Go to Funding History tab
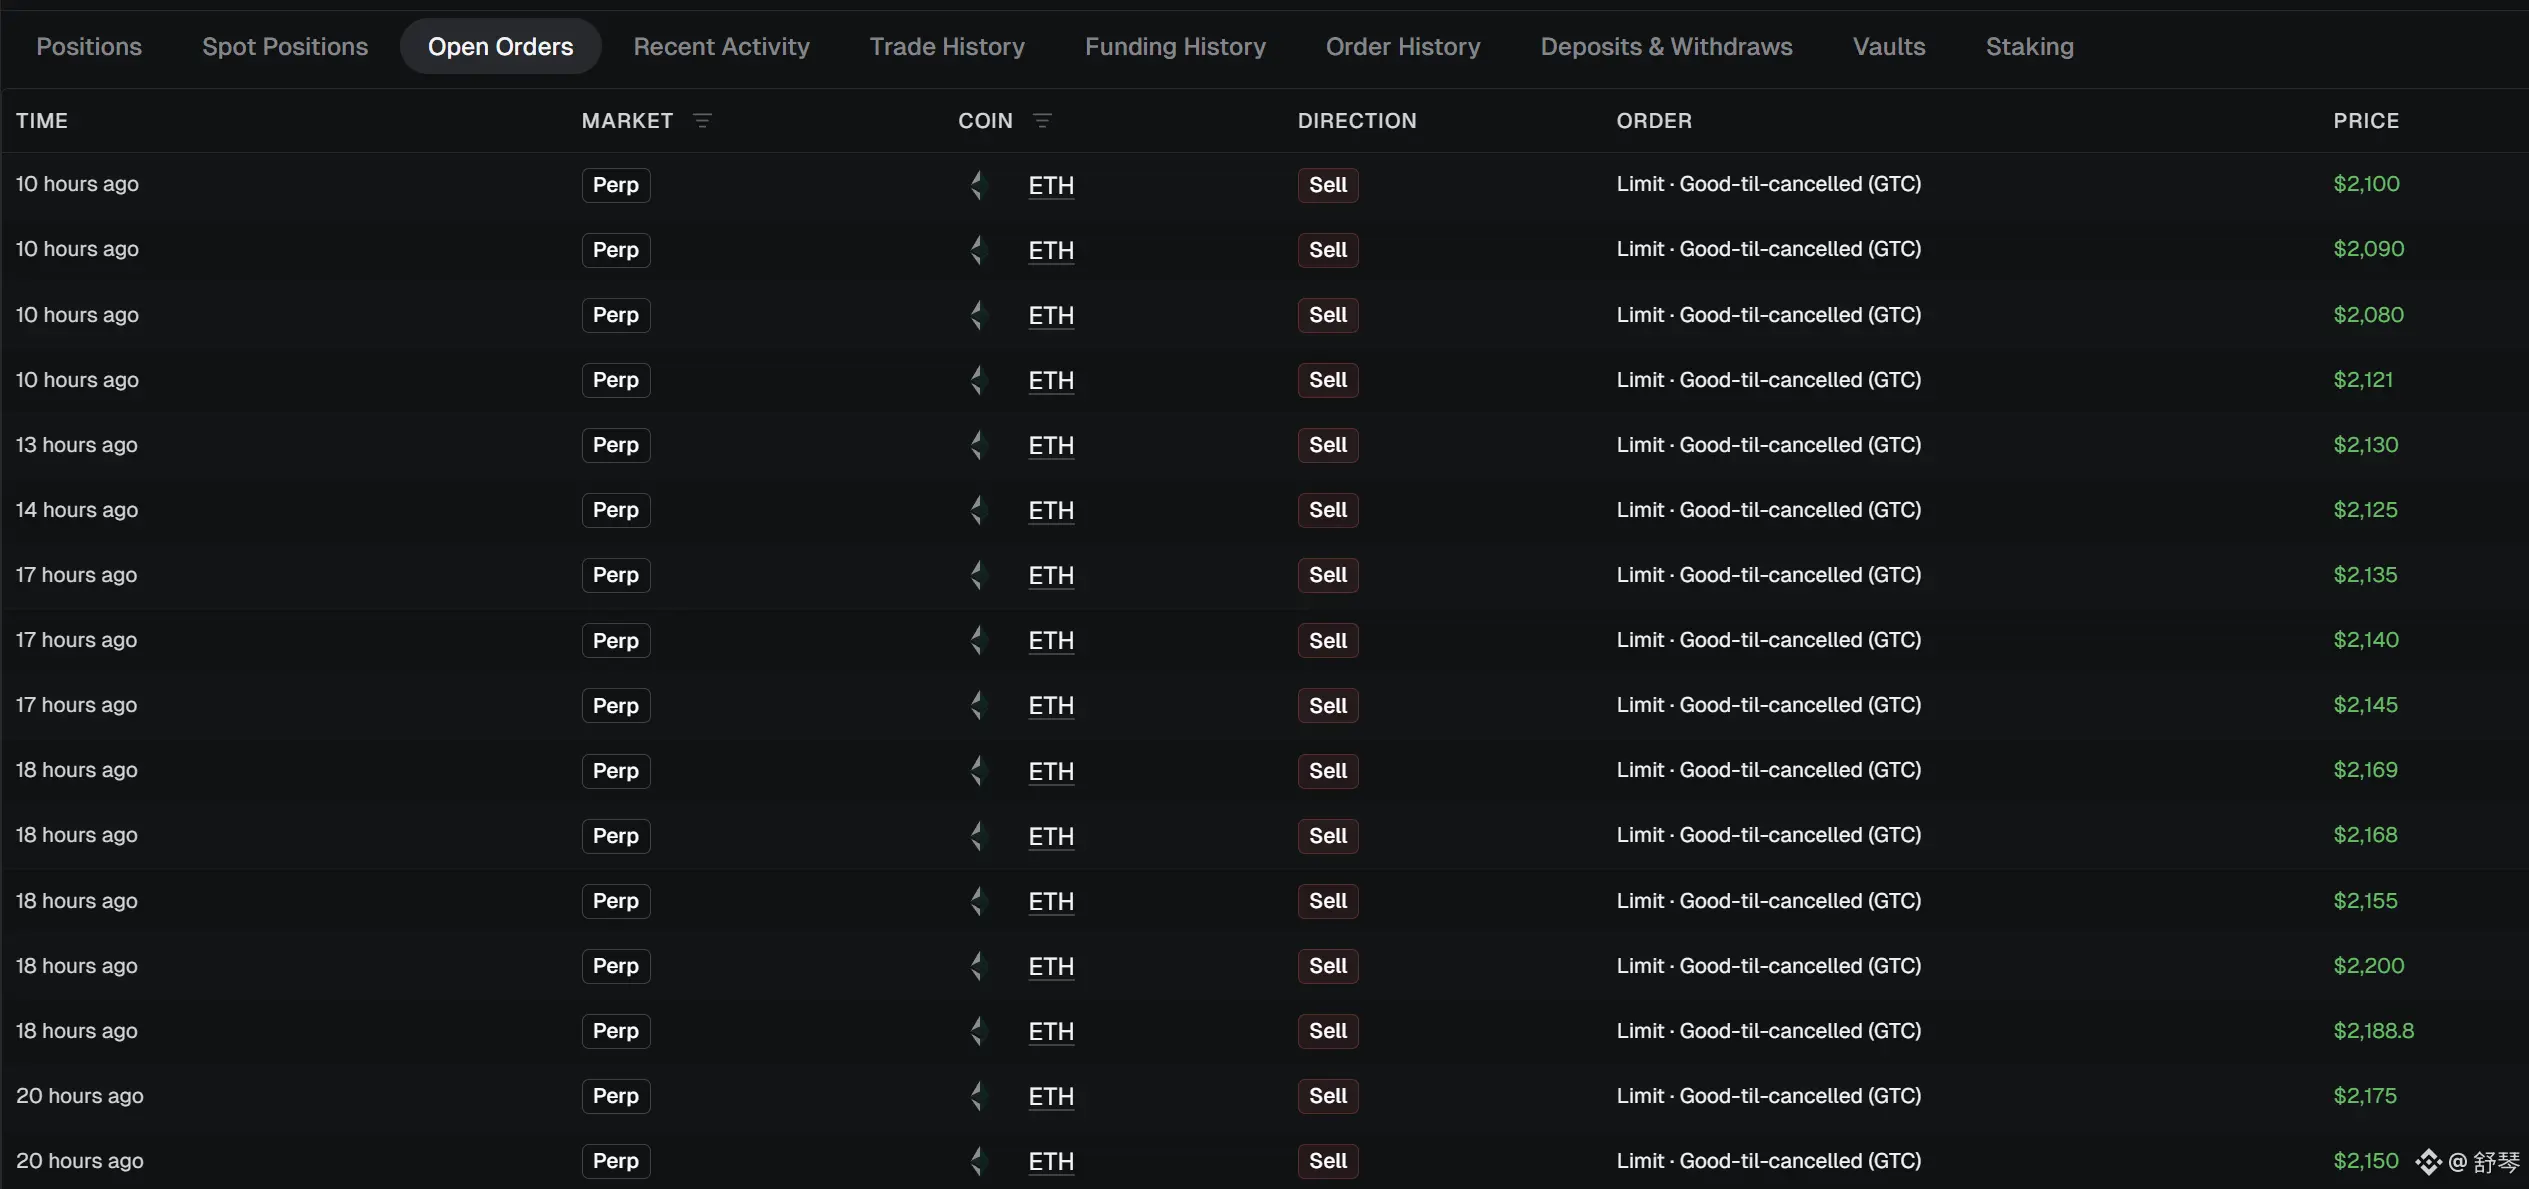The width and height of the screenshot is (2529, 1189). pos(1175,47)
